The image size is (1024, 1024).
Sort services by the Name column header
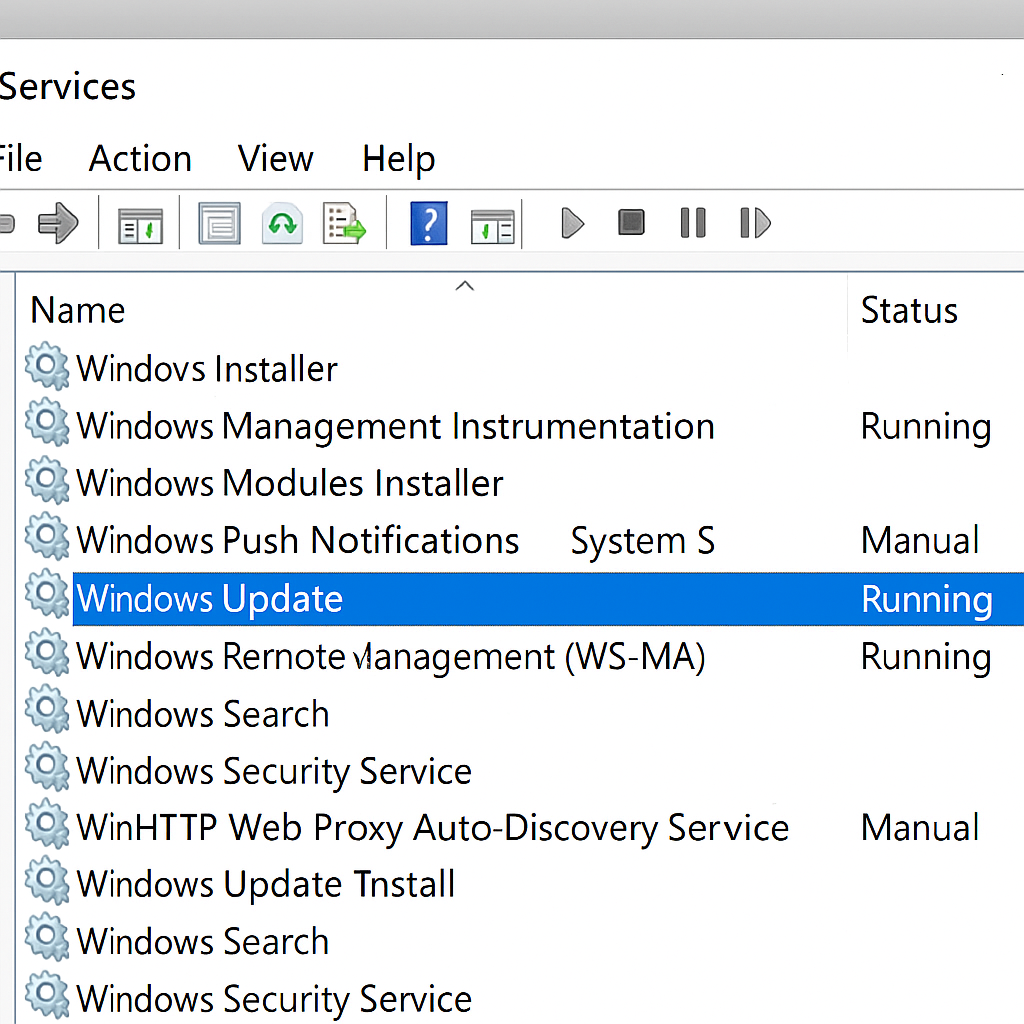78,310
